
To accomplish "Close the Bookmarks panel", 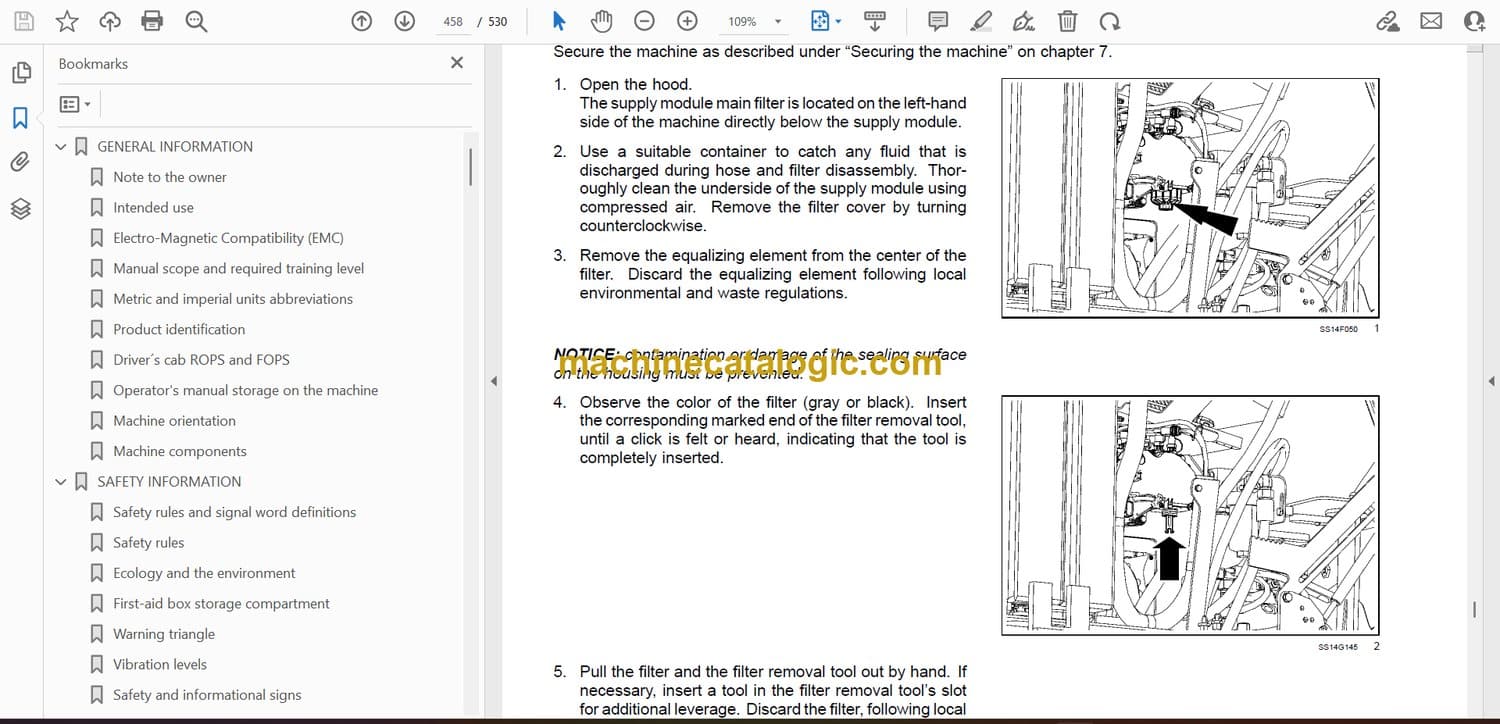I will click(457, 63).
